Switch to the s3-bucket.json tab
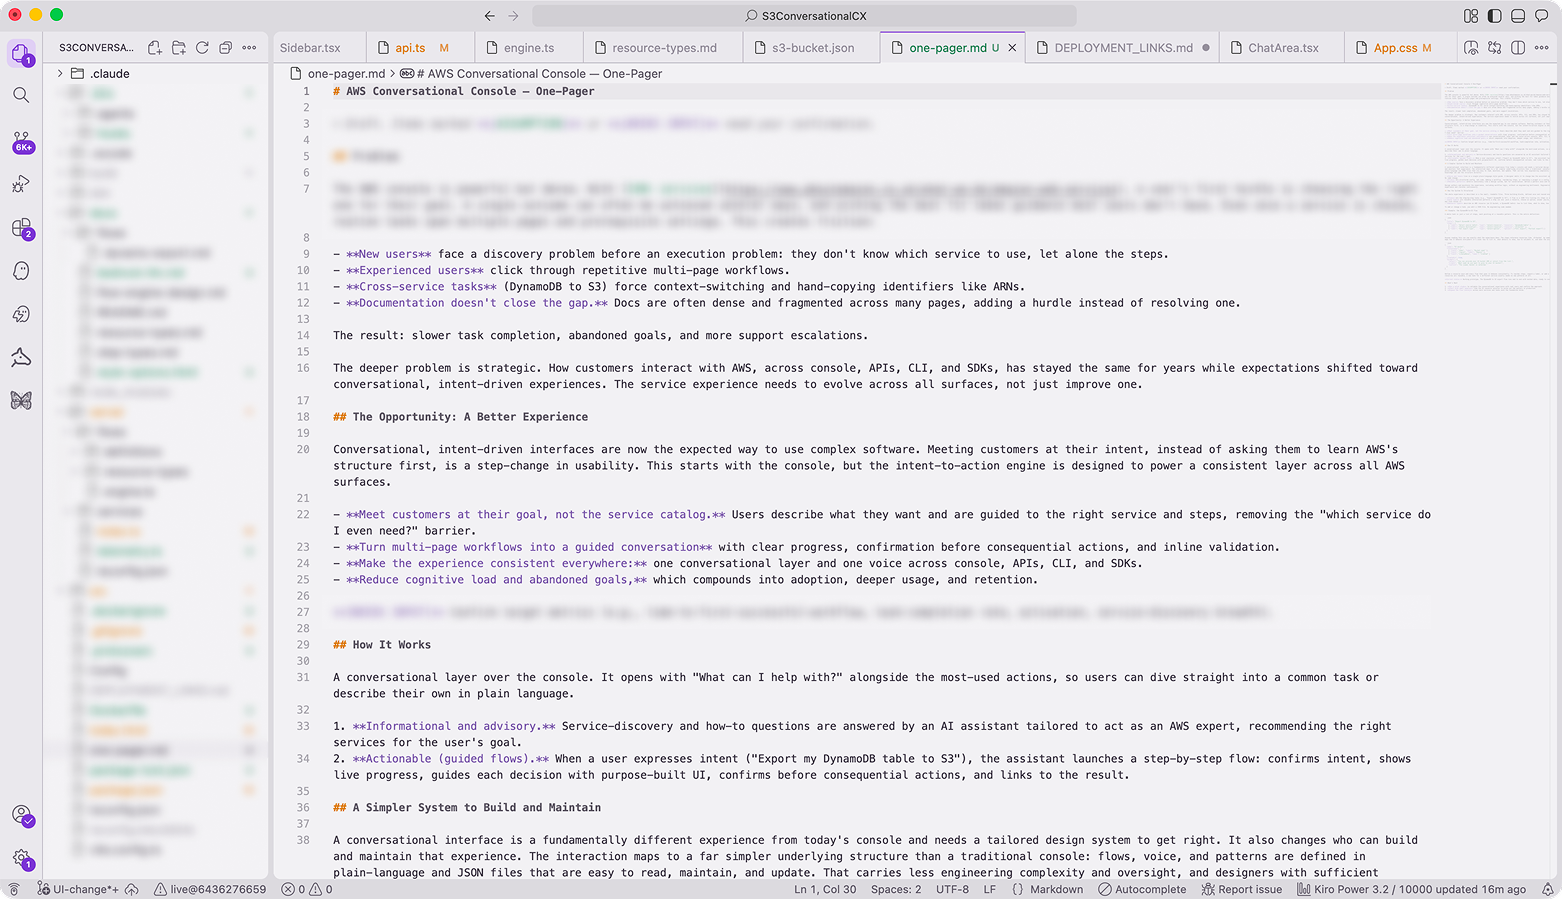1562x899 pixels. (x=813, y=47)
